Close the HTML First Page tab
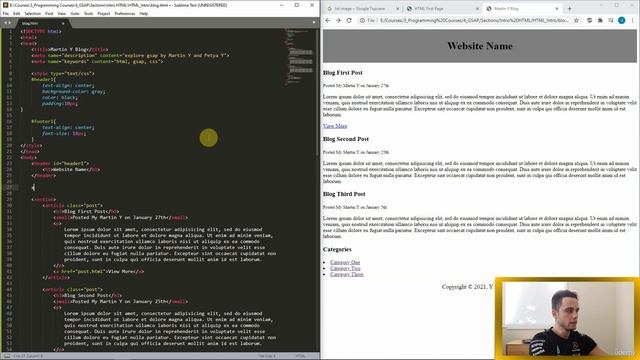Screen dimensions: 640x360 tap(477, 8)
